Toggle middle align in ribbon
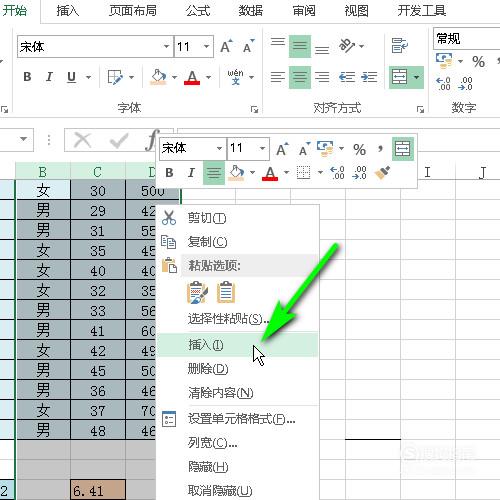Viewport: 500px width, 500px height. coord(300,46)
